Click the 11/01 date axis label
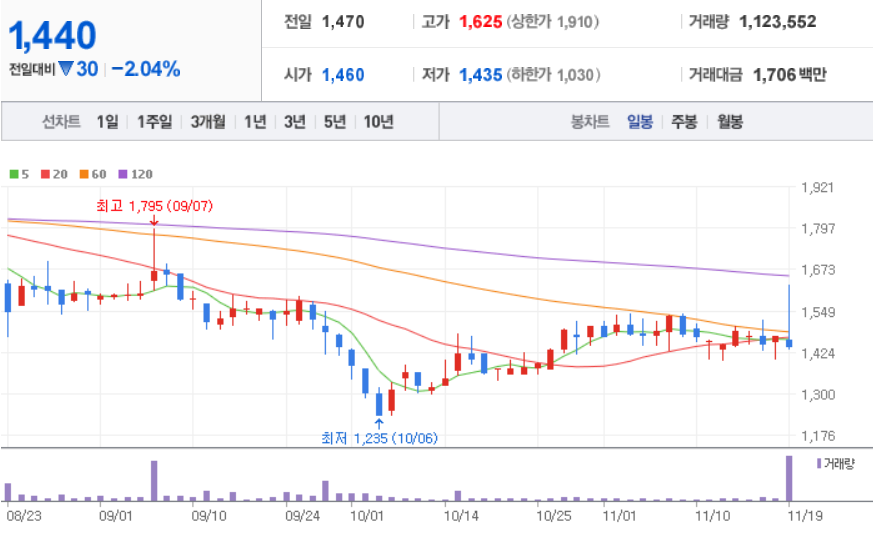 tap(619, 516)
